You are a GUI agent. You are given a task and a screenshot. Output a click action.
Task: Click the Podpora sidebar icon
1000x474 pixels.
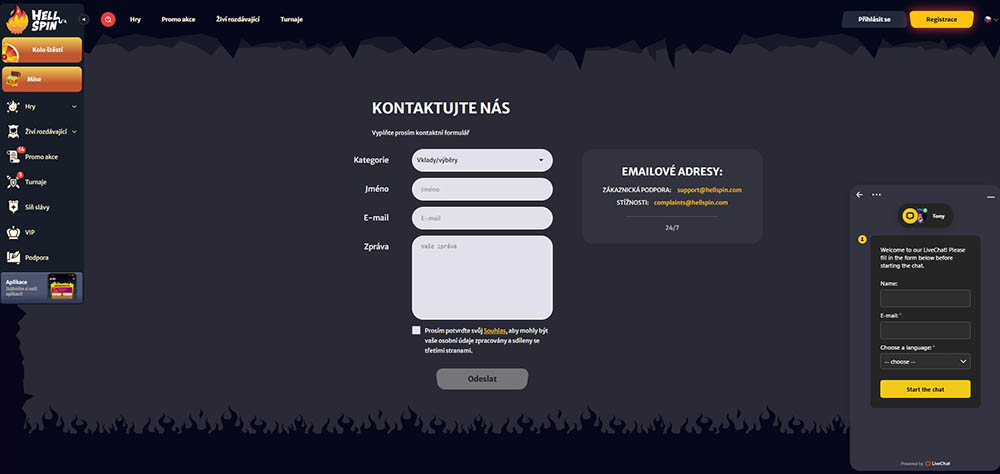pyautogui.click(x=13, y=258)
